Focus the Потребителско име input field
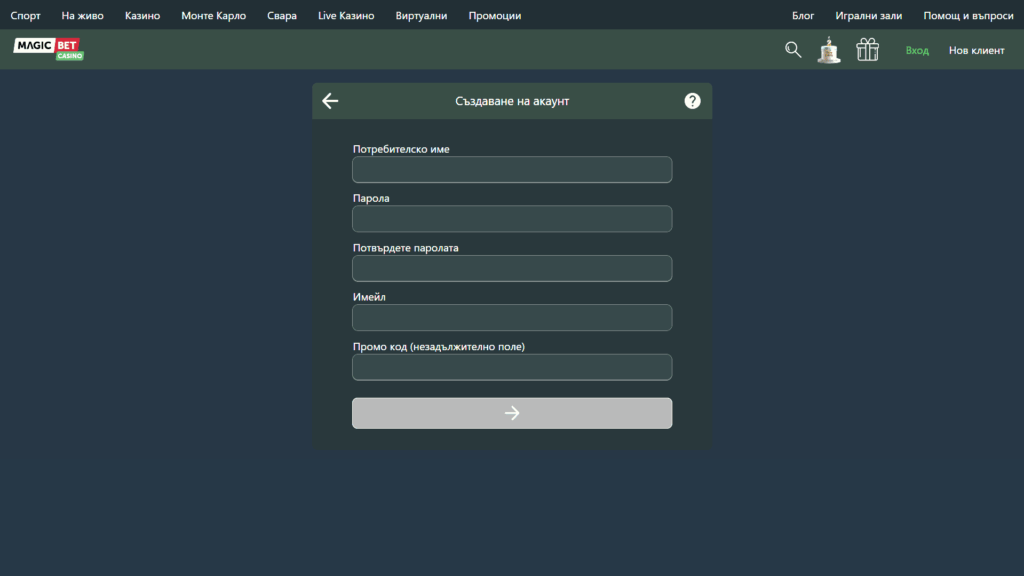The image size is (1024, 576). (512, 170)
